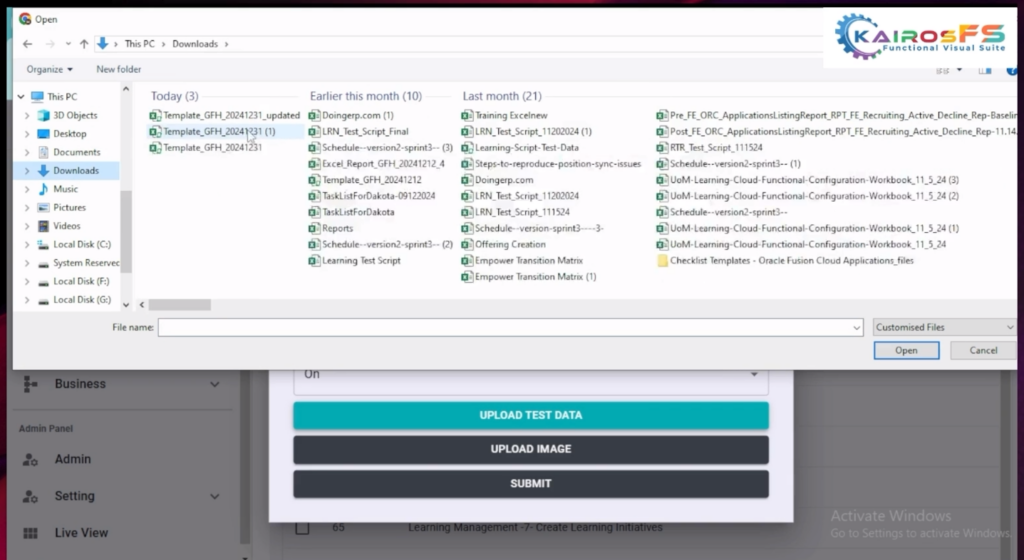Select Downloads in the navigation tree

pos(75,170)
